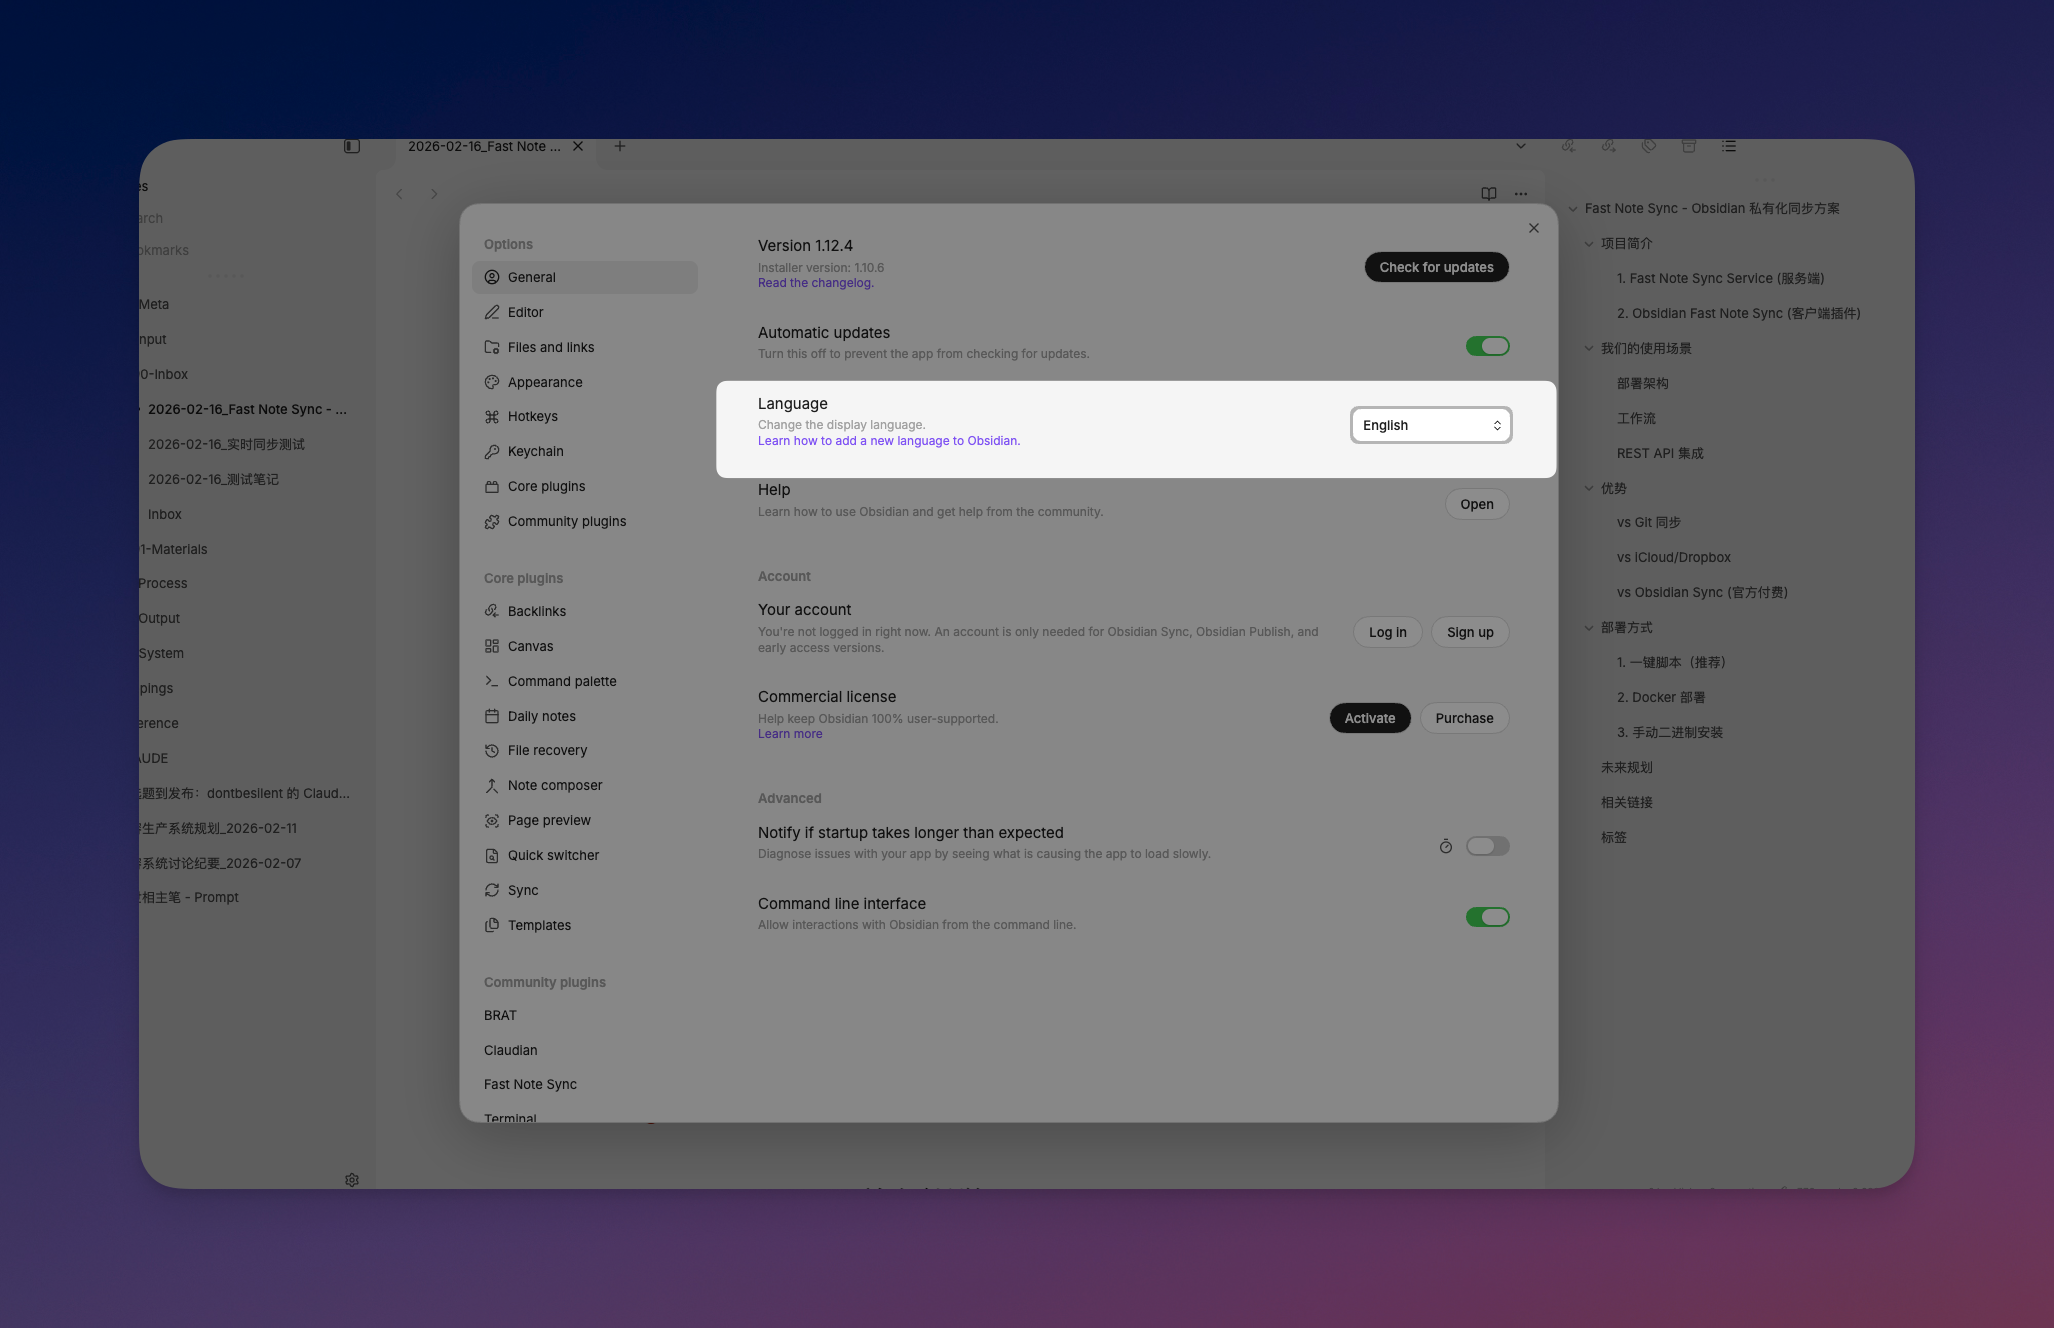Screen dimensions: 2054x1328
Task: Open the more options ellipsis icon
Action: point(1521,194)
